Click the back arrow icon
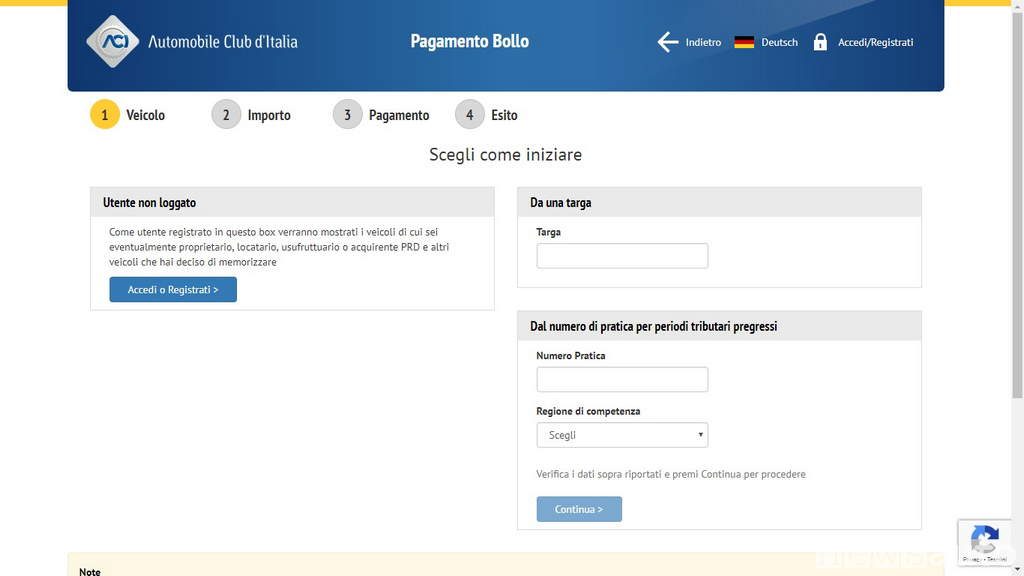The image size is (1024, 576). (x=667, y=42)
